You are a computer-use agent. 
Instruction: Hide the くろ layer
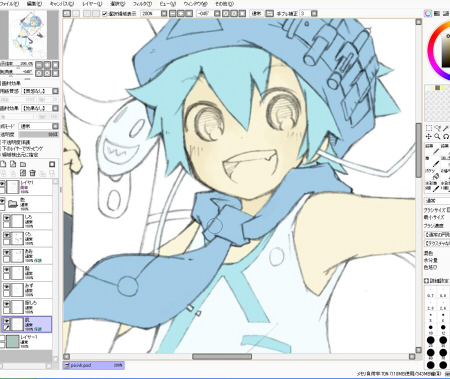pos(6,235)
